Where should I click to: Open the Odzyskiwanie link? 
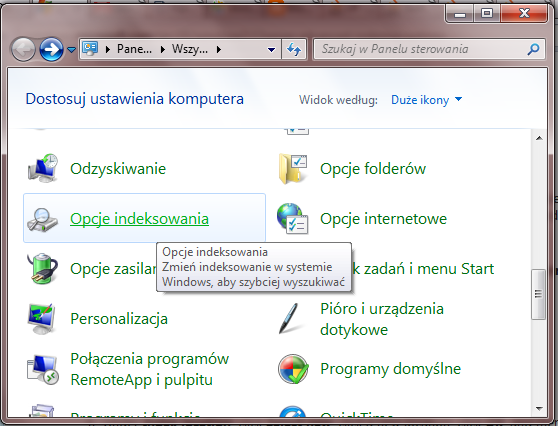pos(118,169)
